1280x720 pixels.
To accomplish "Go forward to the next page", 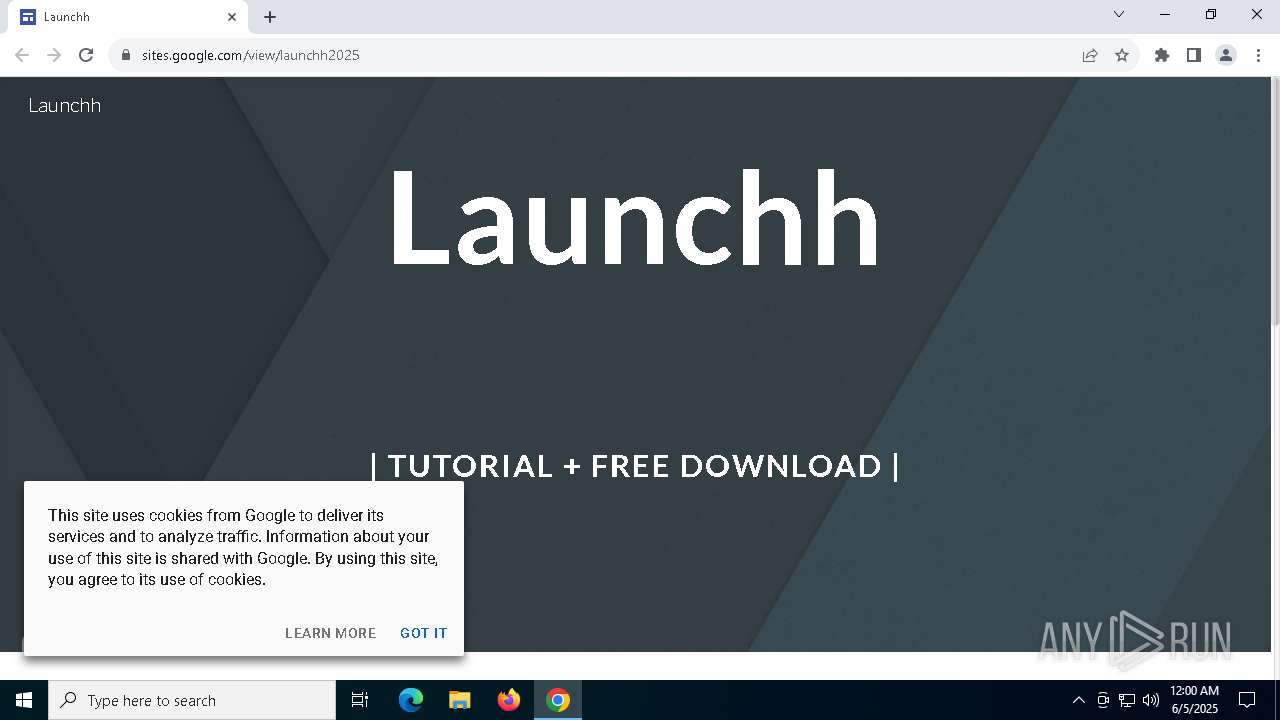I will point(54,55).
